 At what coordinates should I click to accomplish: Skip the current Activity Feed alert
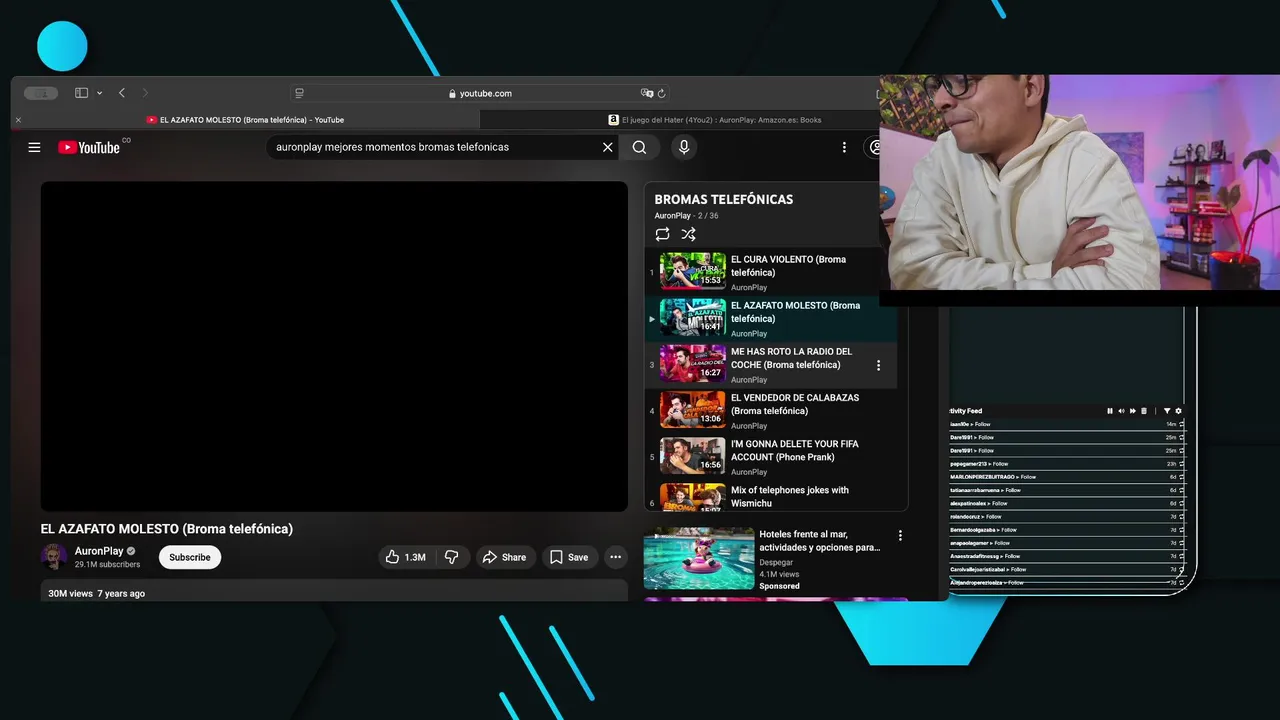(x=1133, y=411)
